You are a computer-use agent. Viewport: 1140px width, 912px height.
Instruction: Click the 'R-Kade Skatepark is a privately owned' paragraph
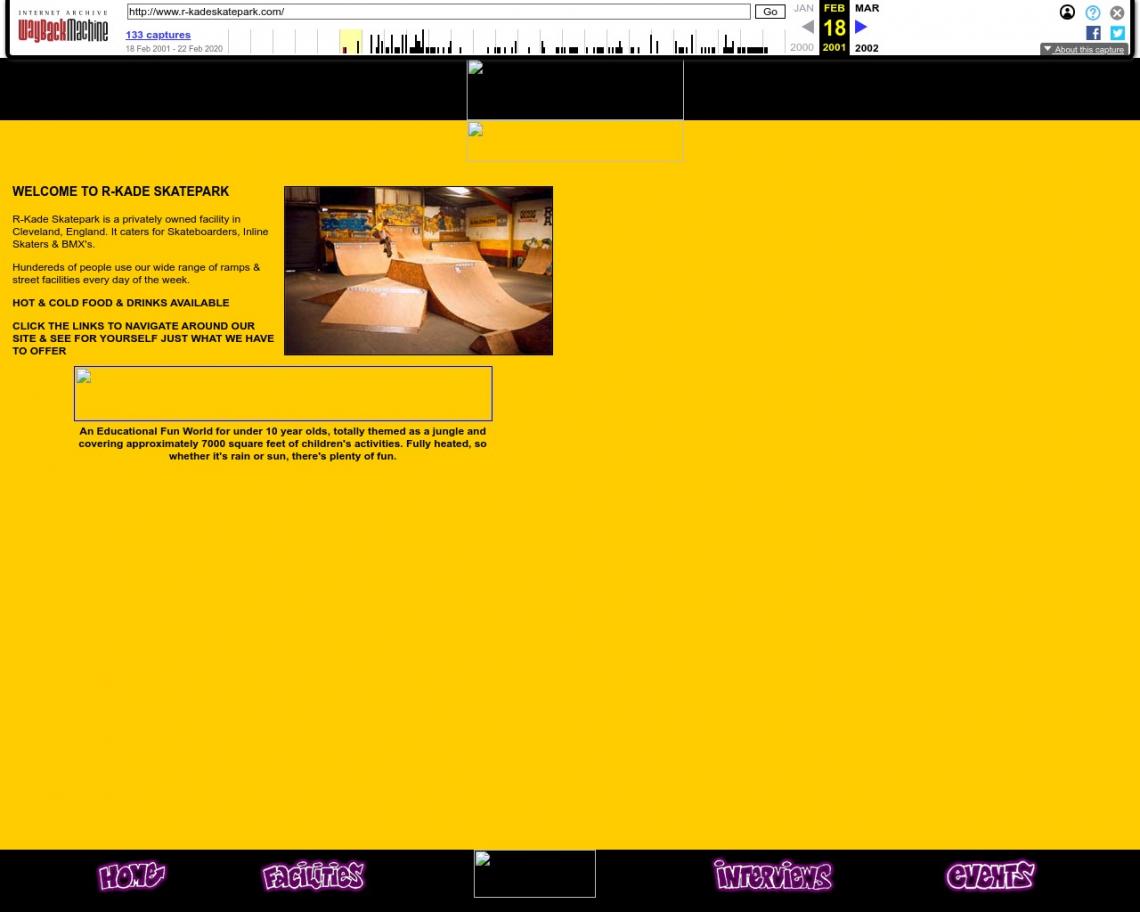click(140, 231)
